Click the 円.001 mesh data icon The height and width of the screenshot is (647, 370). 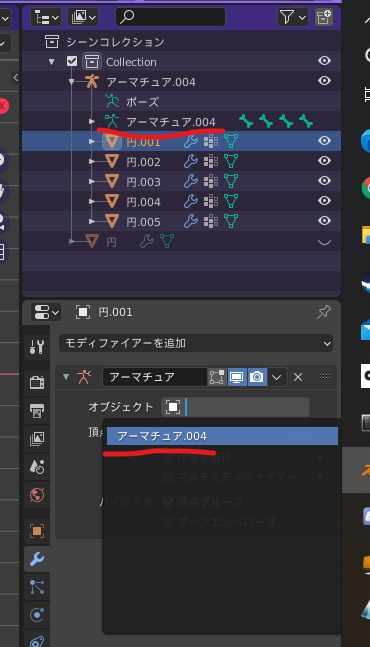point(231,141)
